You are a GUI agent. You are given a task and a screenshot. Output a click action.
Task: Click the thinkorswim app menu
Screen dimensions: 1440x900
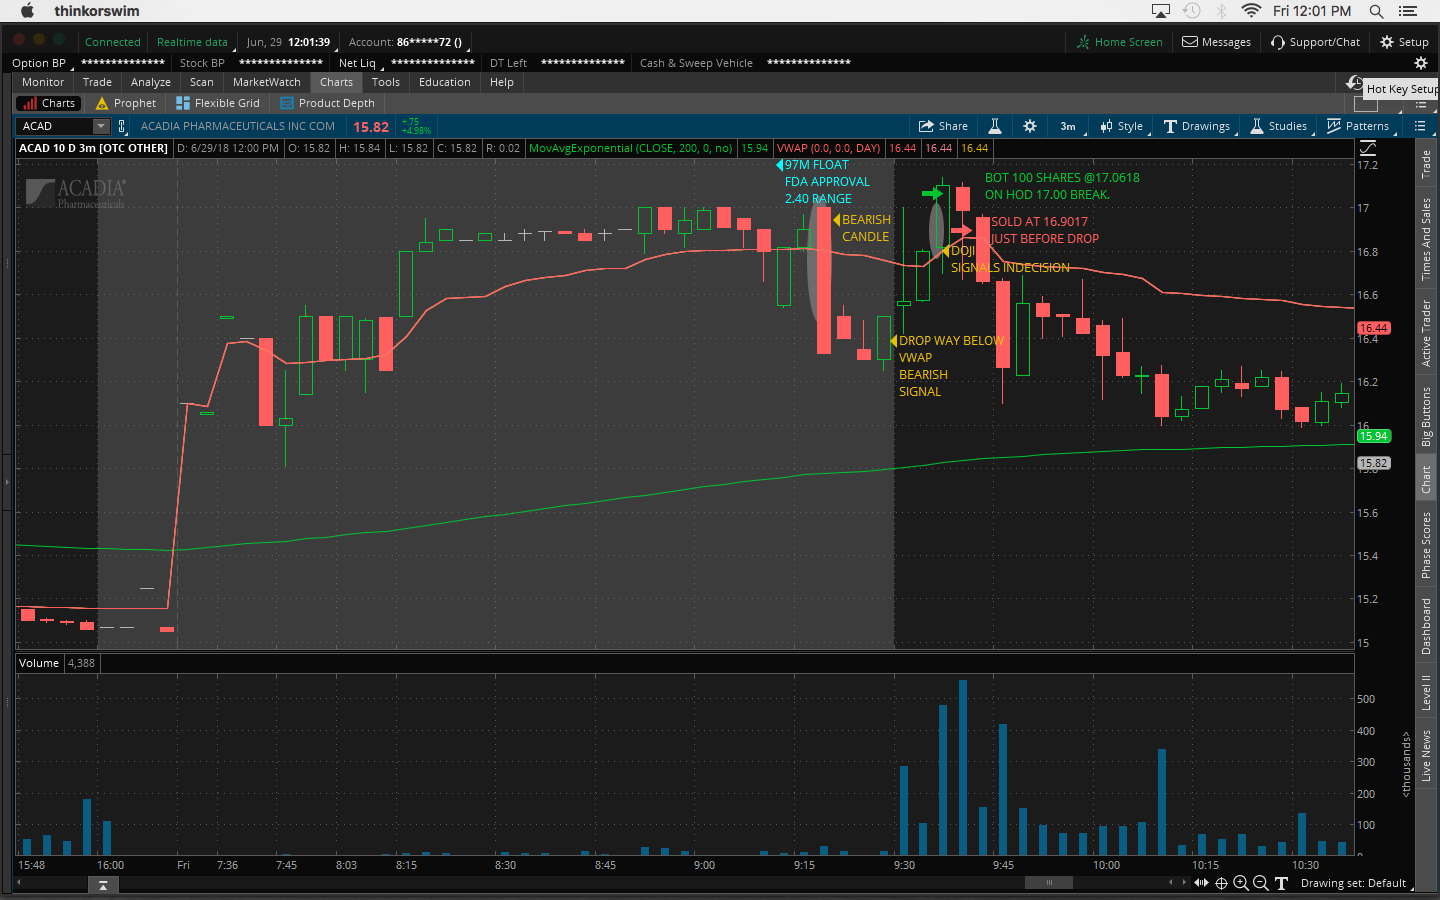click(97, 11)
